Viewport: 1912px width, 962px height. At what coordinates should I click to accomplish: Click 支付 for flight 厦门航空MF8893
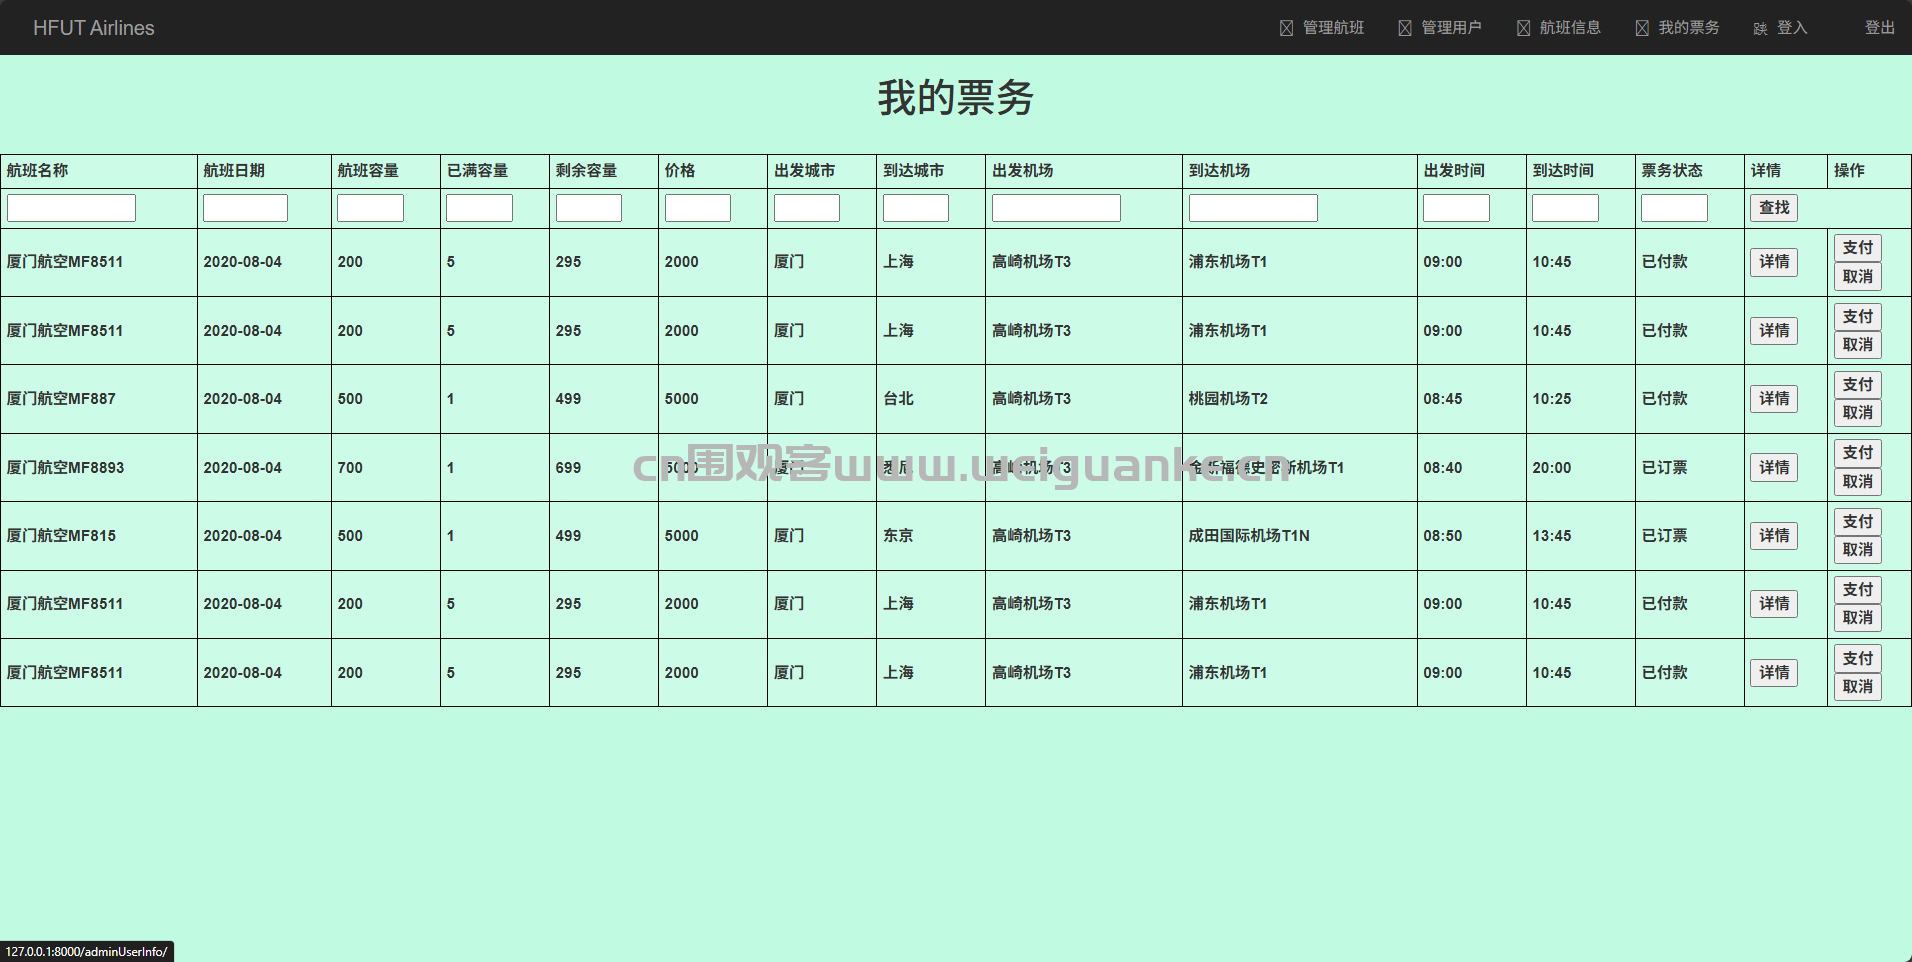click(1857, 453)
